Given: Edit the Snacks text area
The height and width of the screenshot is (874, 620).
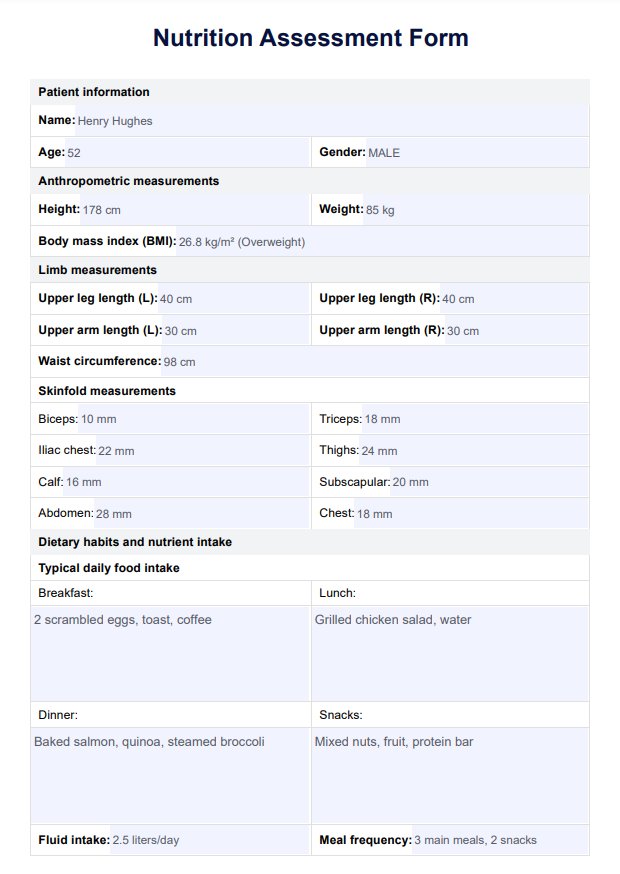Looking at the screenshot, I should pyautogui.click(x=450, y=775).
